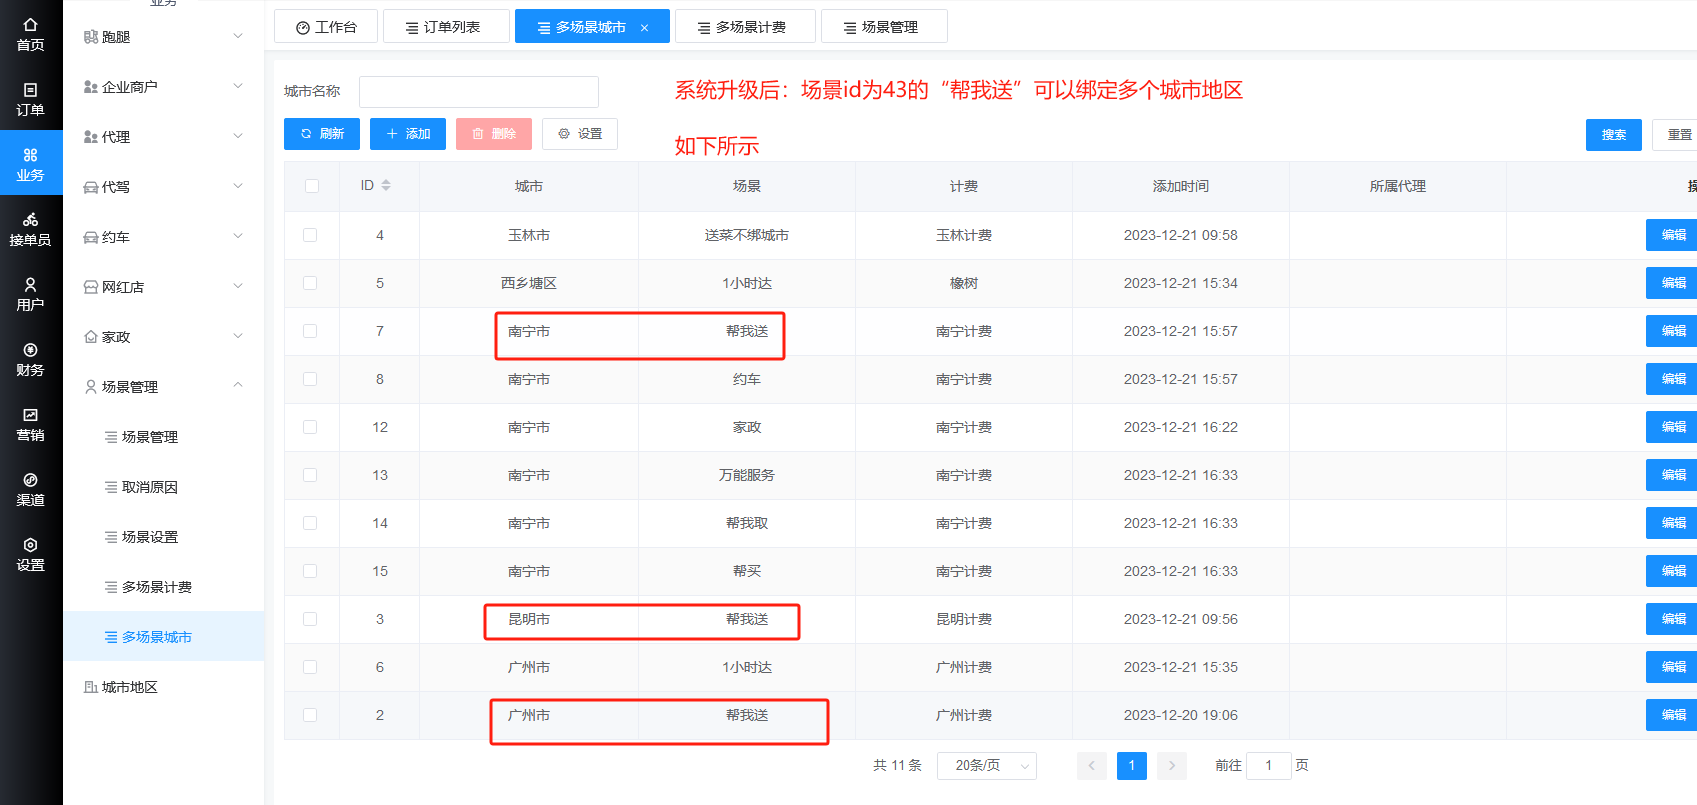Image resolution: width=1697 pixels, height=805 pixels.
Task: Open 设置 settings icon in left rail
Action: (31, 554)
